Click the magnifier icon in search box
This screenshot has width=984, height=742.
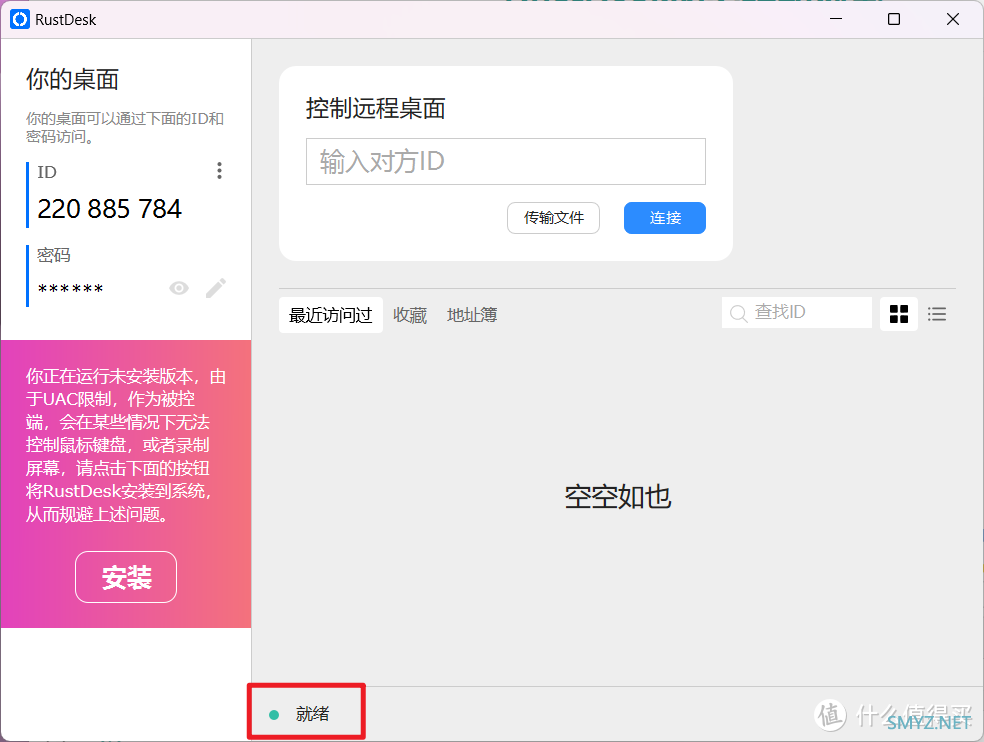tap(739, 313)
